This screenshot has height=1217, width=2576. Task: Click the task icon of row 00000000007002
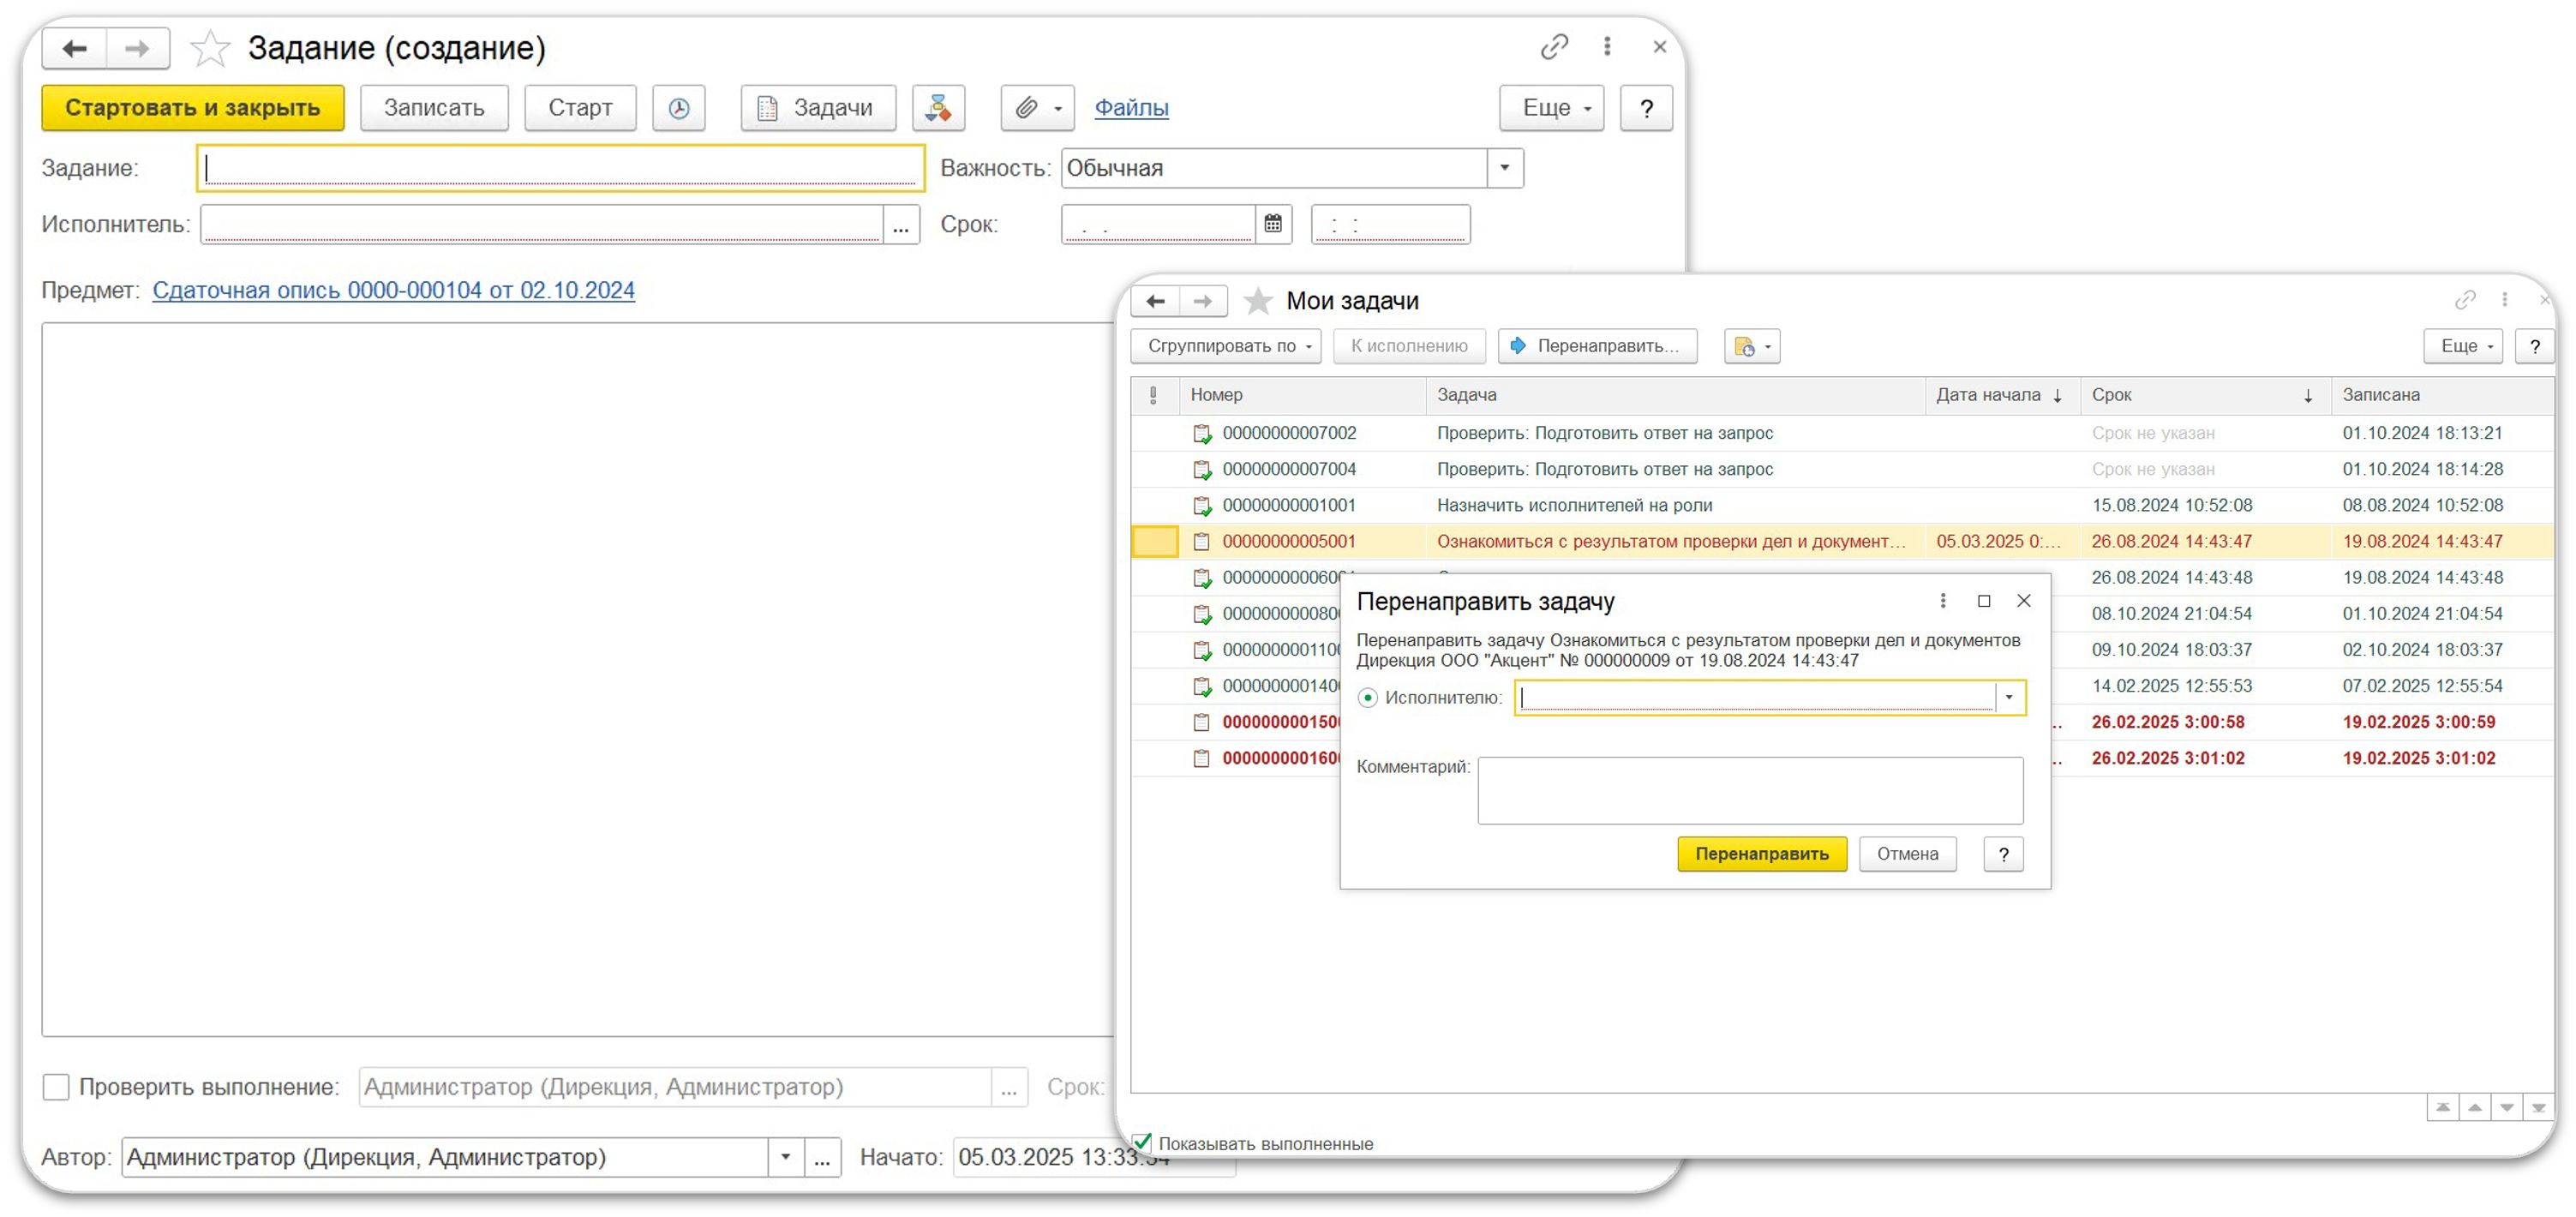point(1202,434)
